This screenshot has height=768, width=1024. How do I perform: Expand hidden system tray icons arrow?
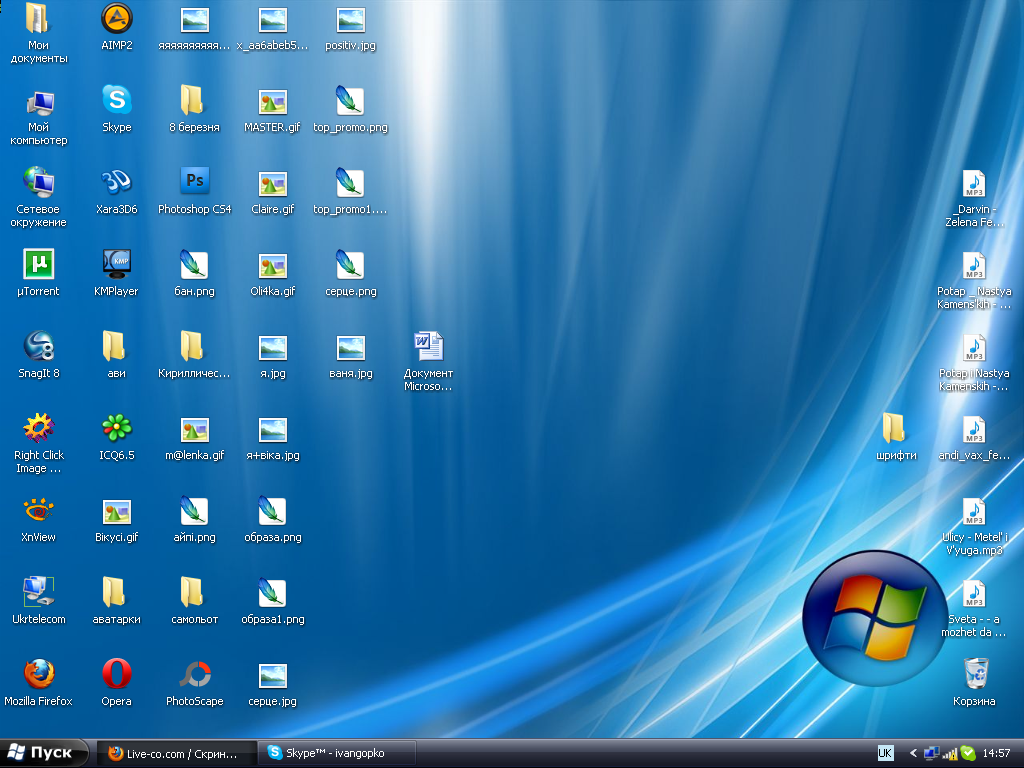pos(913,753)
